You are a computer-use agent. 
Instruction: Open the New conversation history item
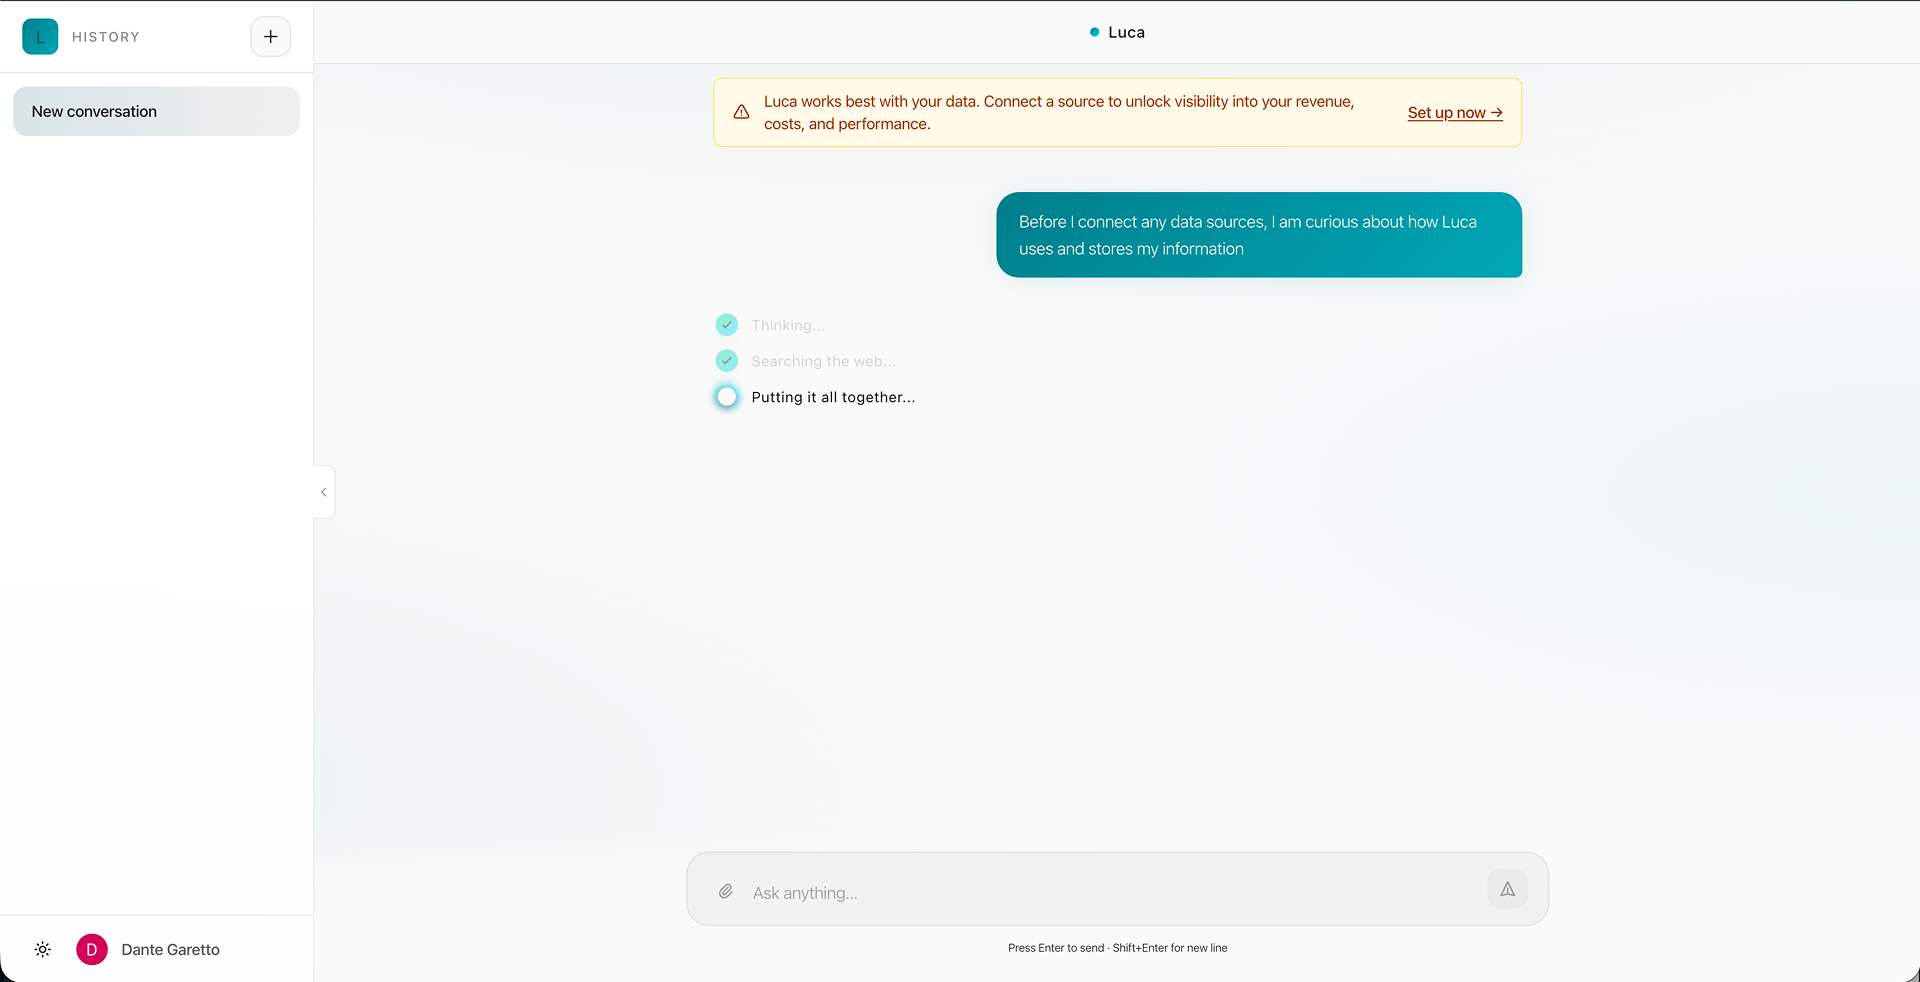pos(156,111)
